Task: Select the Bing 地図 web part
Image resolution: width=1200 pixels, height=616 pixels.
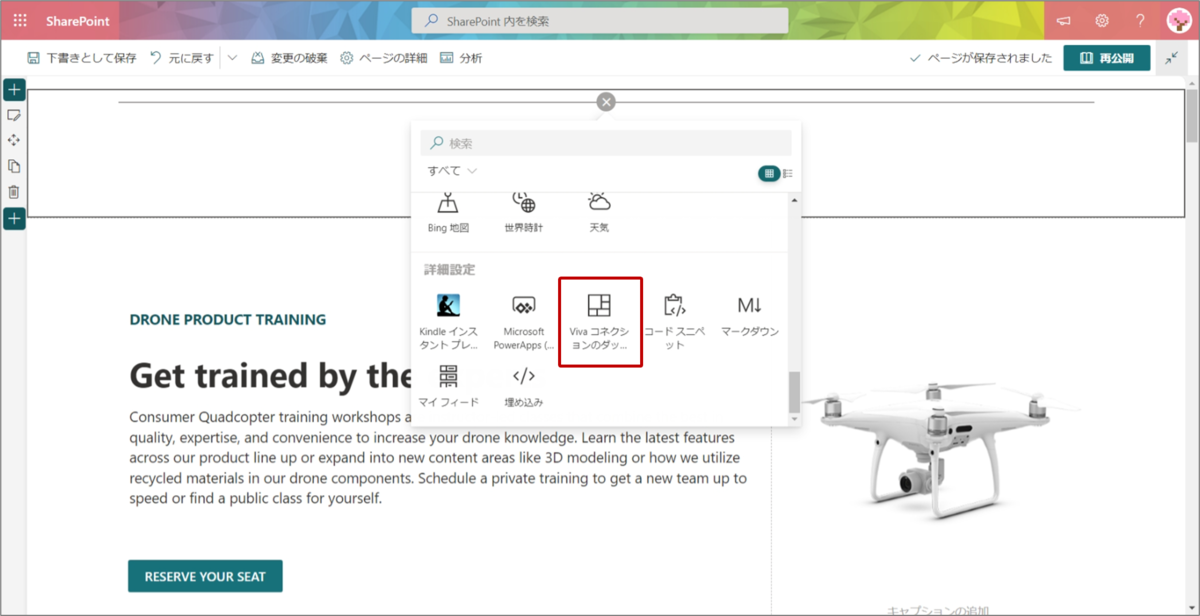Action: click(x=448, y=212)
